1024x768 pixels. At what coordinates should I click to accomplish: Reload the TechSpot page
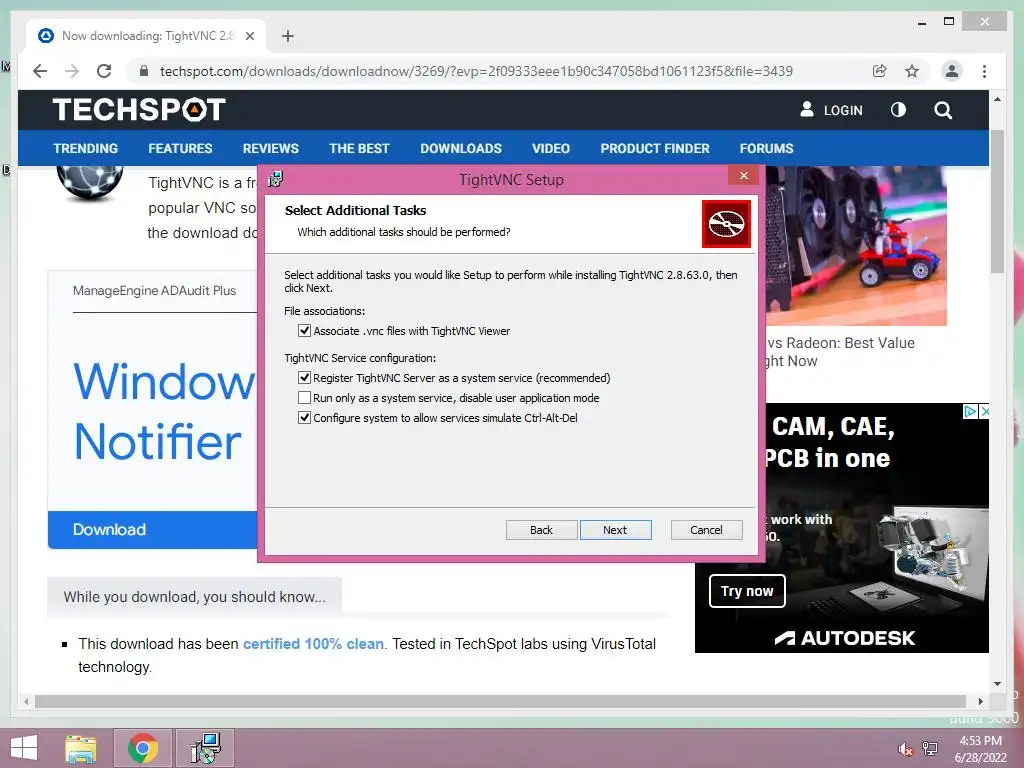(104, 71)
